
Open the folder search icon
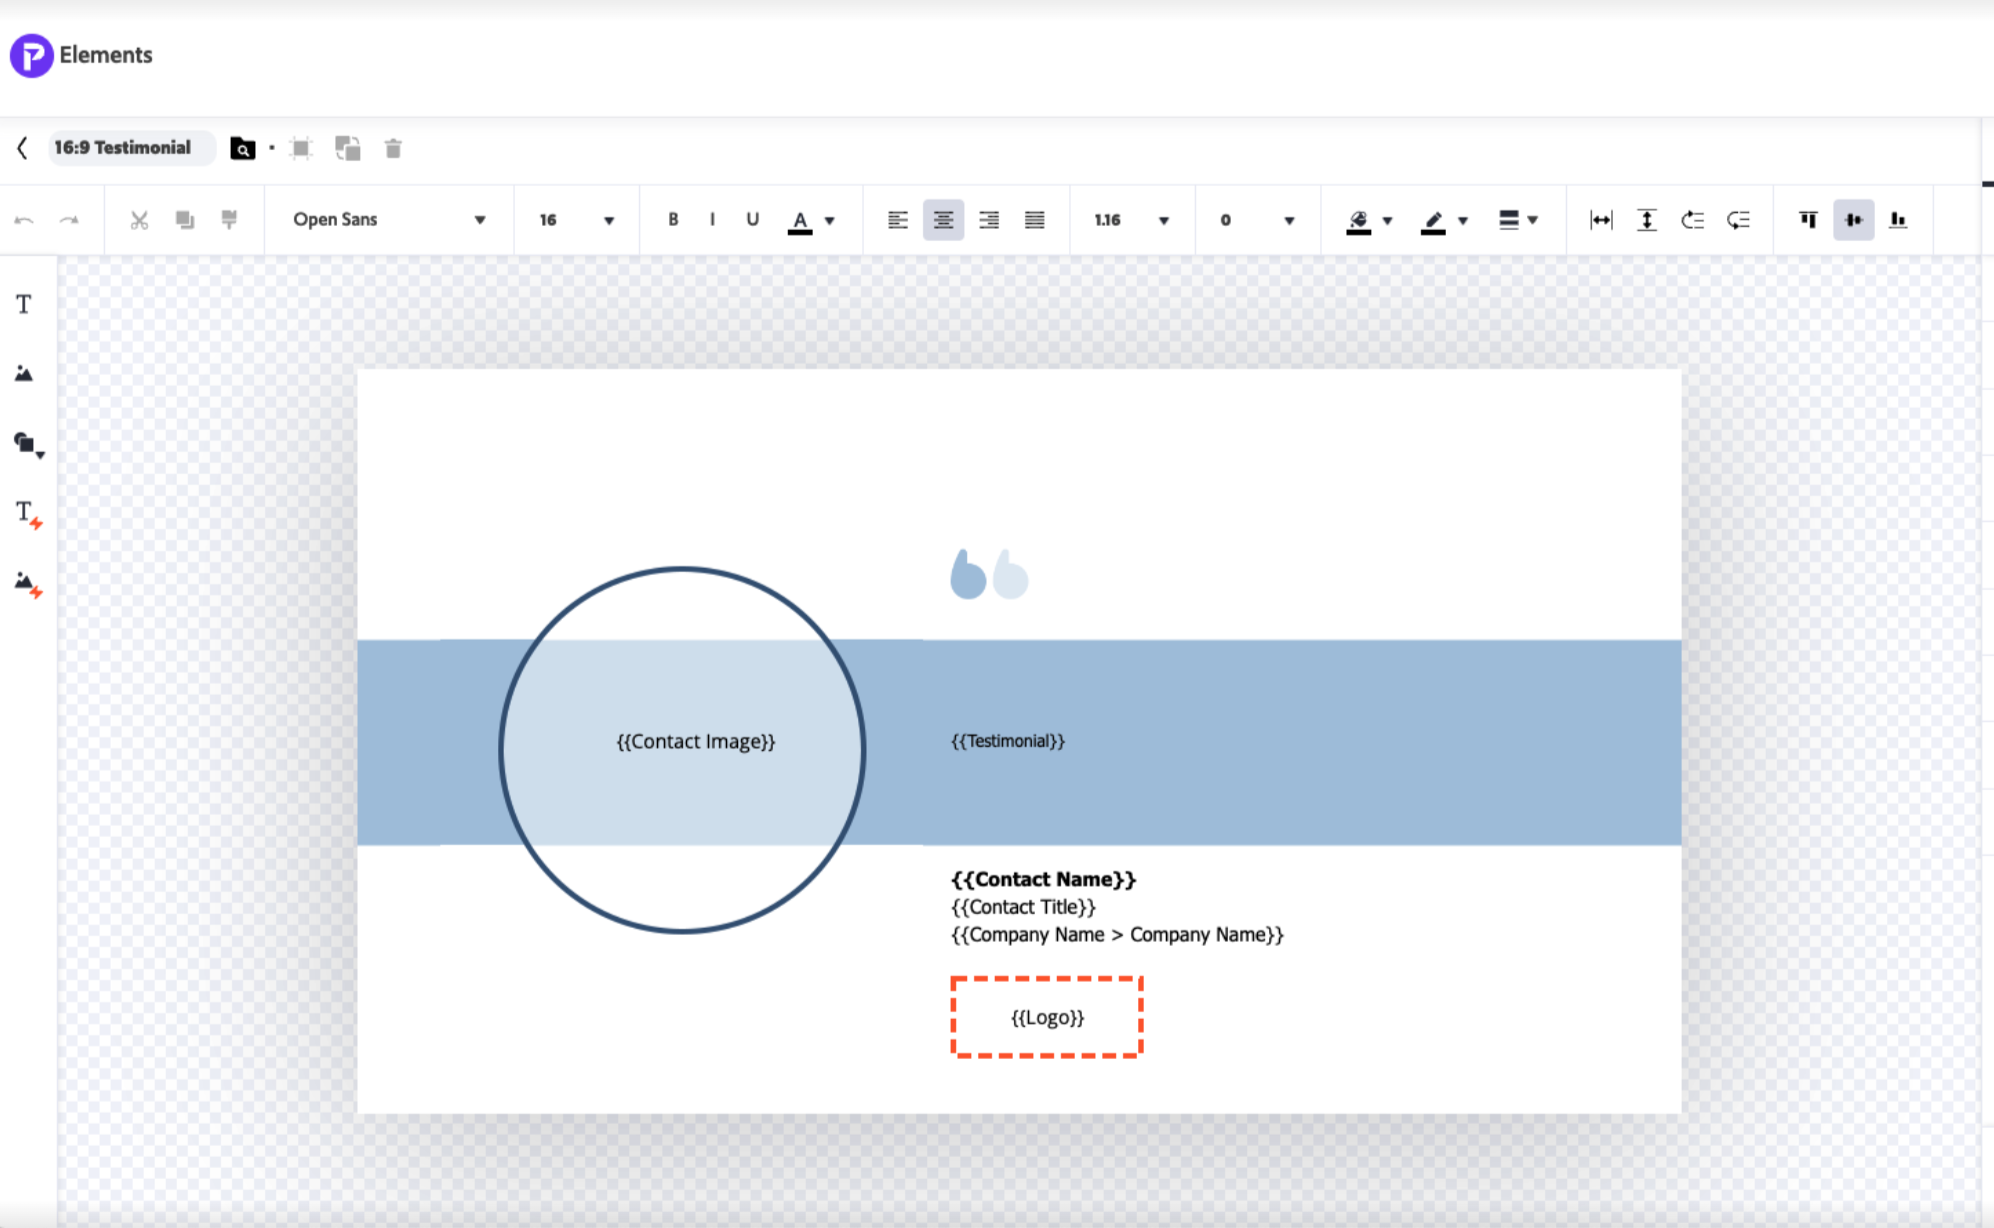(x=243, y=149)
